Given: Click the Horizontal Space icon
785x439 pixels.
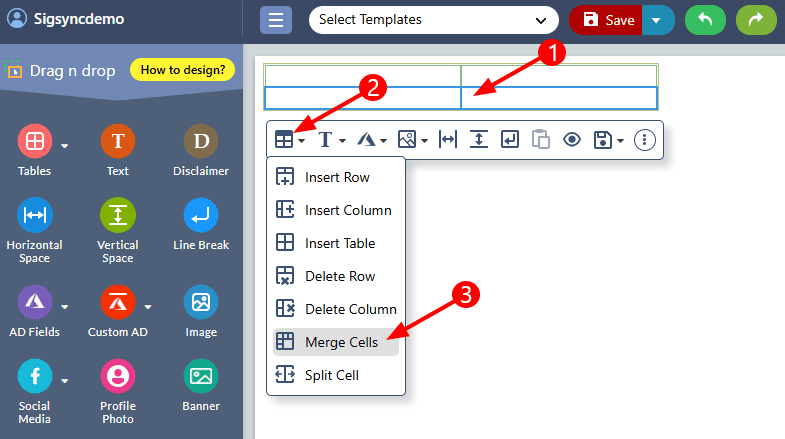Looking at the screenshot, I should tap(35, 216).
